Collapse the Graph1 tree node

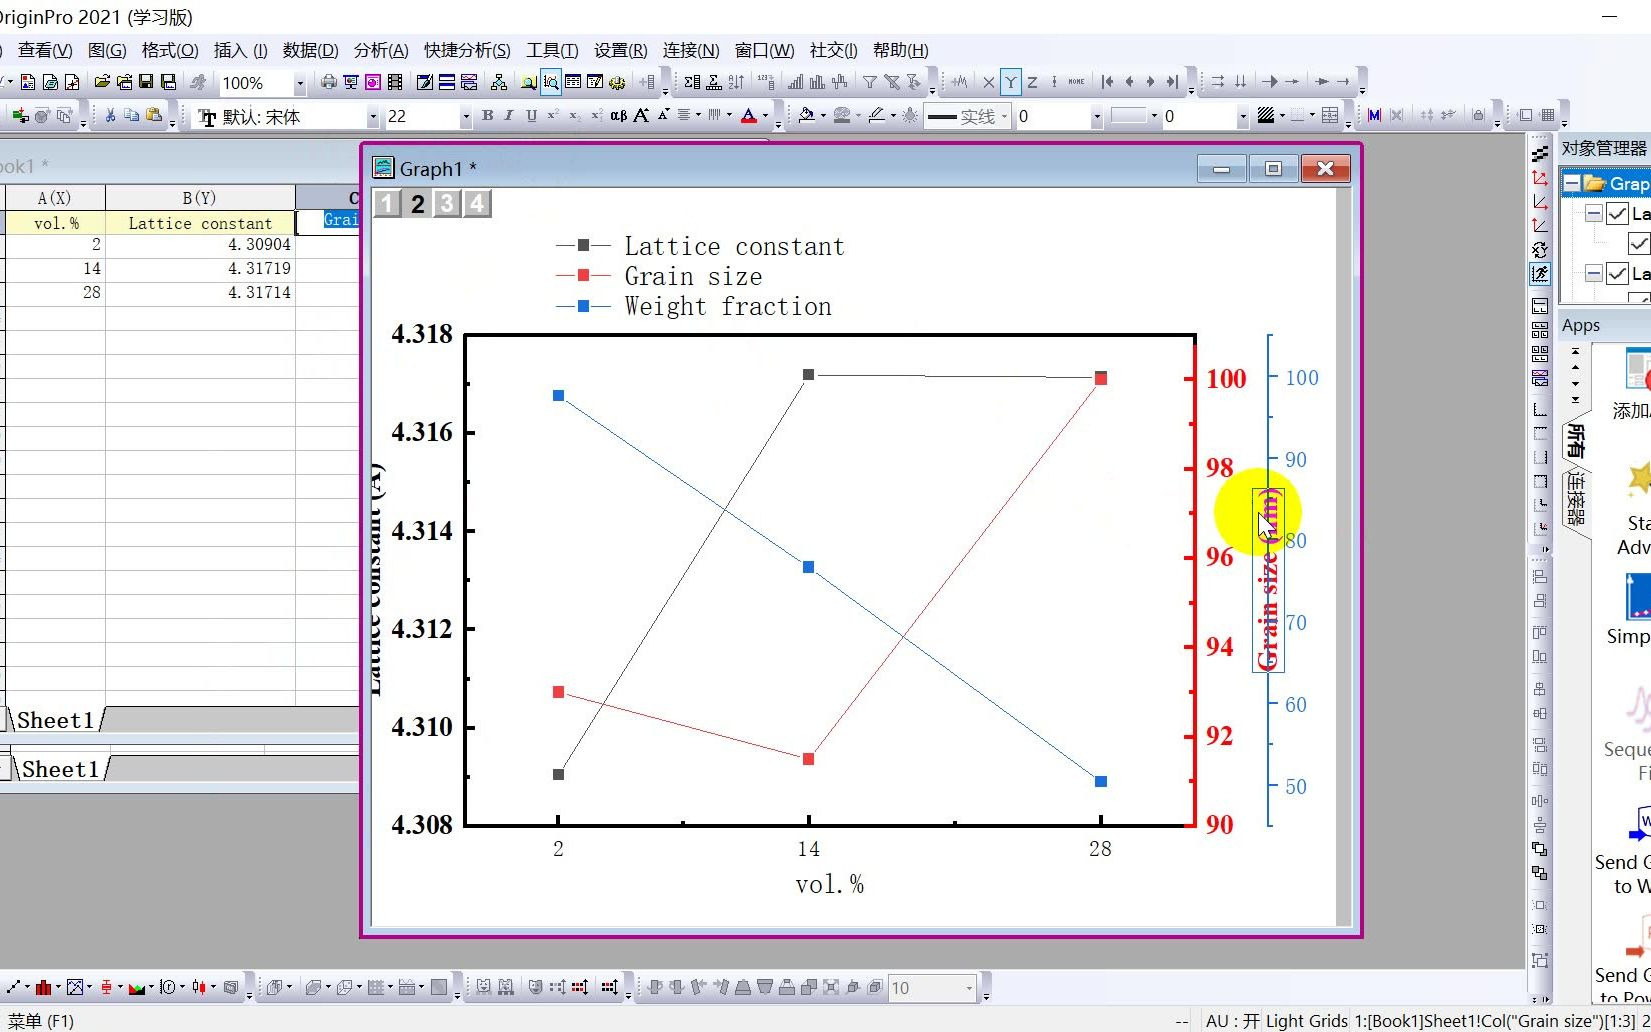click(1573, 183)
